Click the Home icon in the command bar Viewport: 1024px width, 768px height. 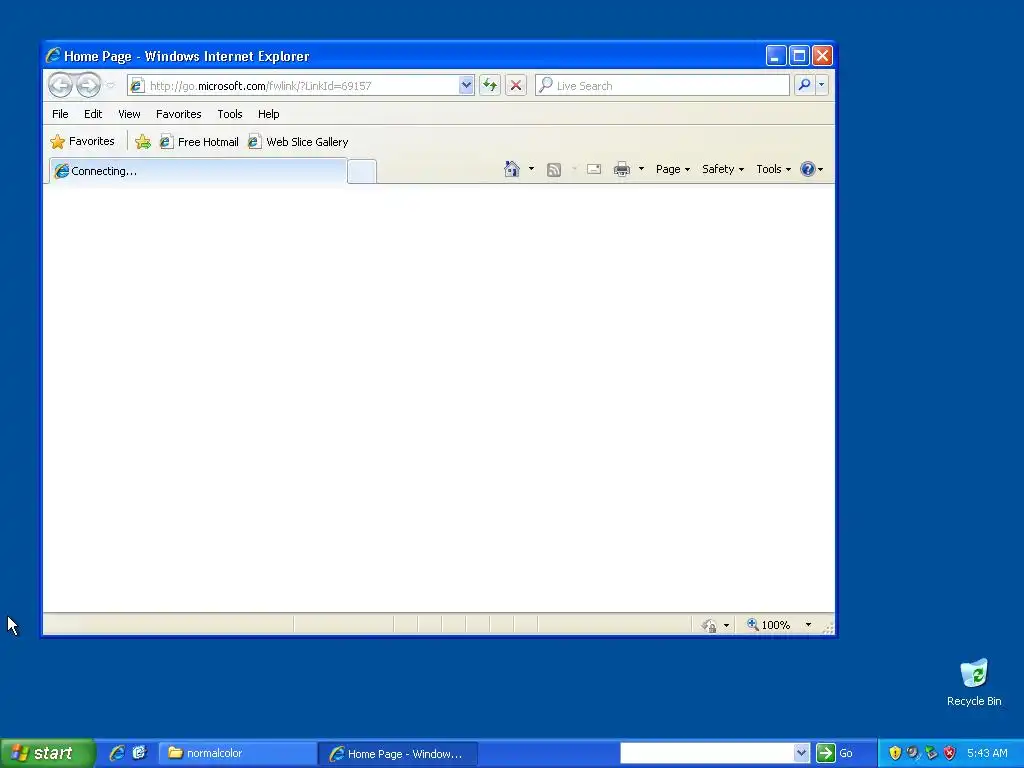pyautogui.click(x=511, y=169)
